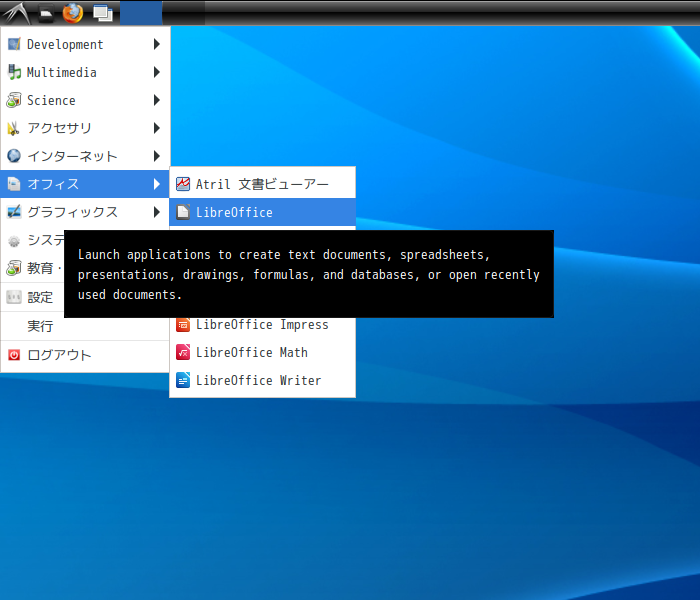This screenshot has width=700, height=600.
Task: Launch the LibreOffice start center entry
Action: 262,212
